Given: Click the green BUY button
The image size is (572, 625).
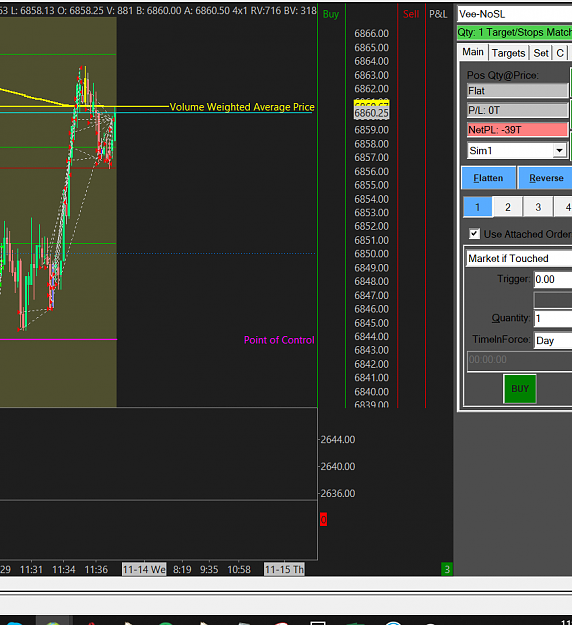Looking at the screenshot, I should pos(520,389).
